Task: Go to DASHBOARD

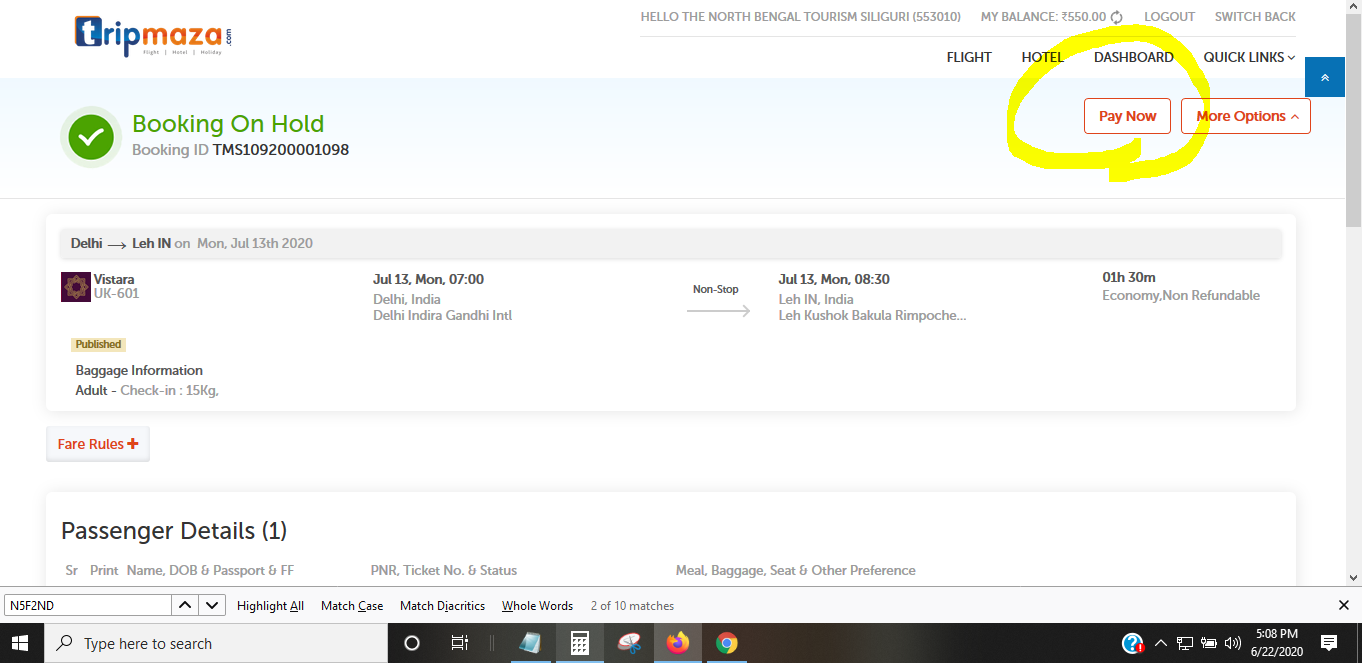Action: point(1134,57)
